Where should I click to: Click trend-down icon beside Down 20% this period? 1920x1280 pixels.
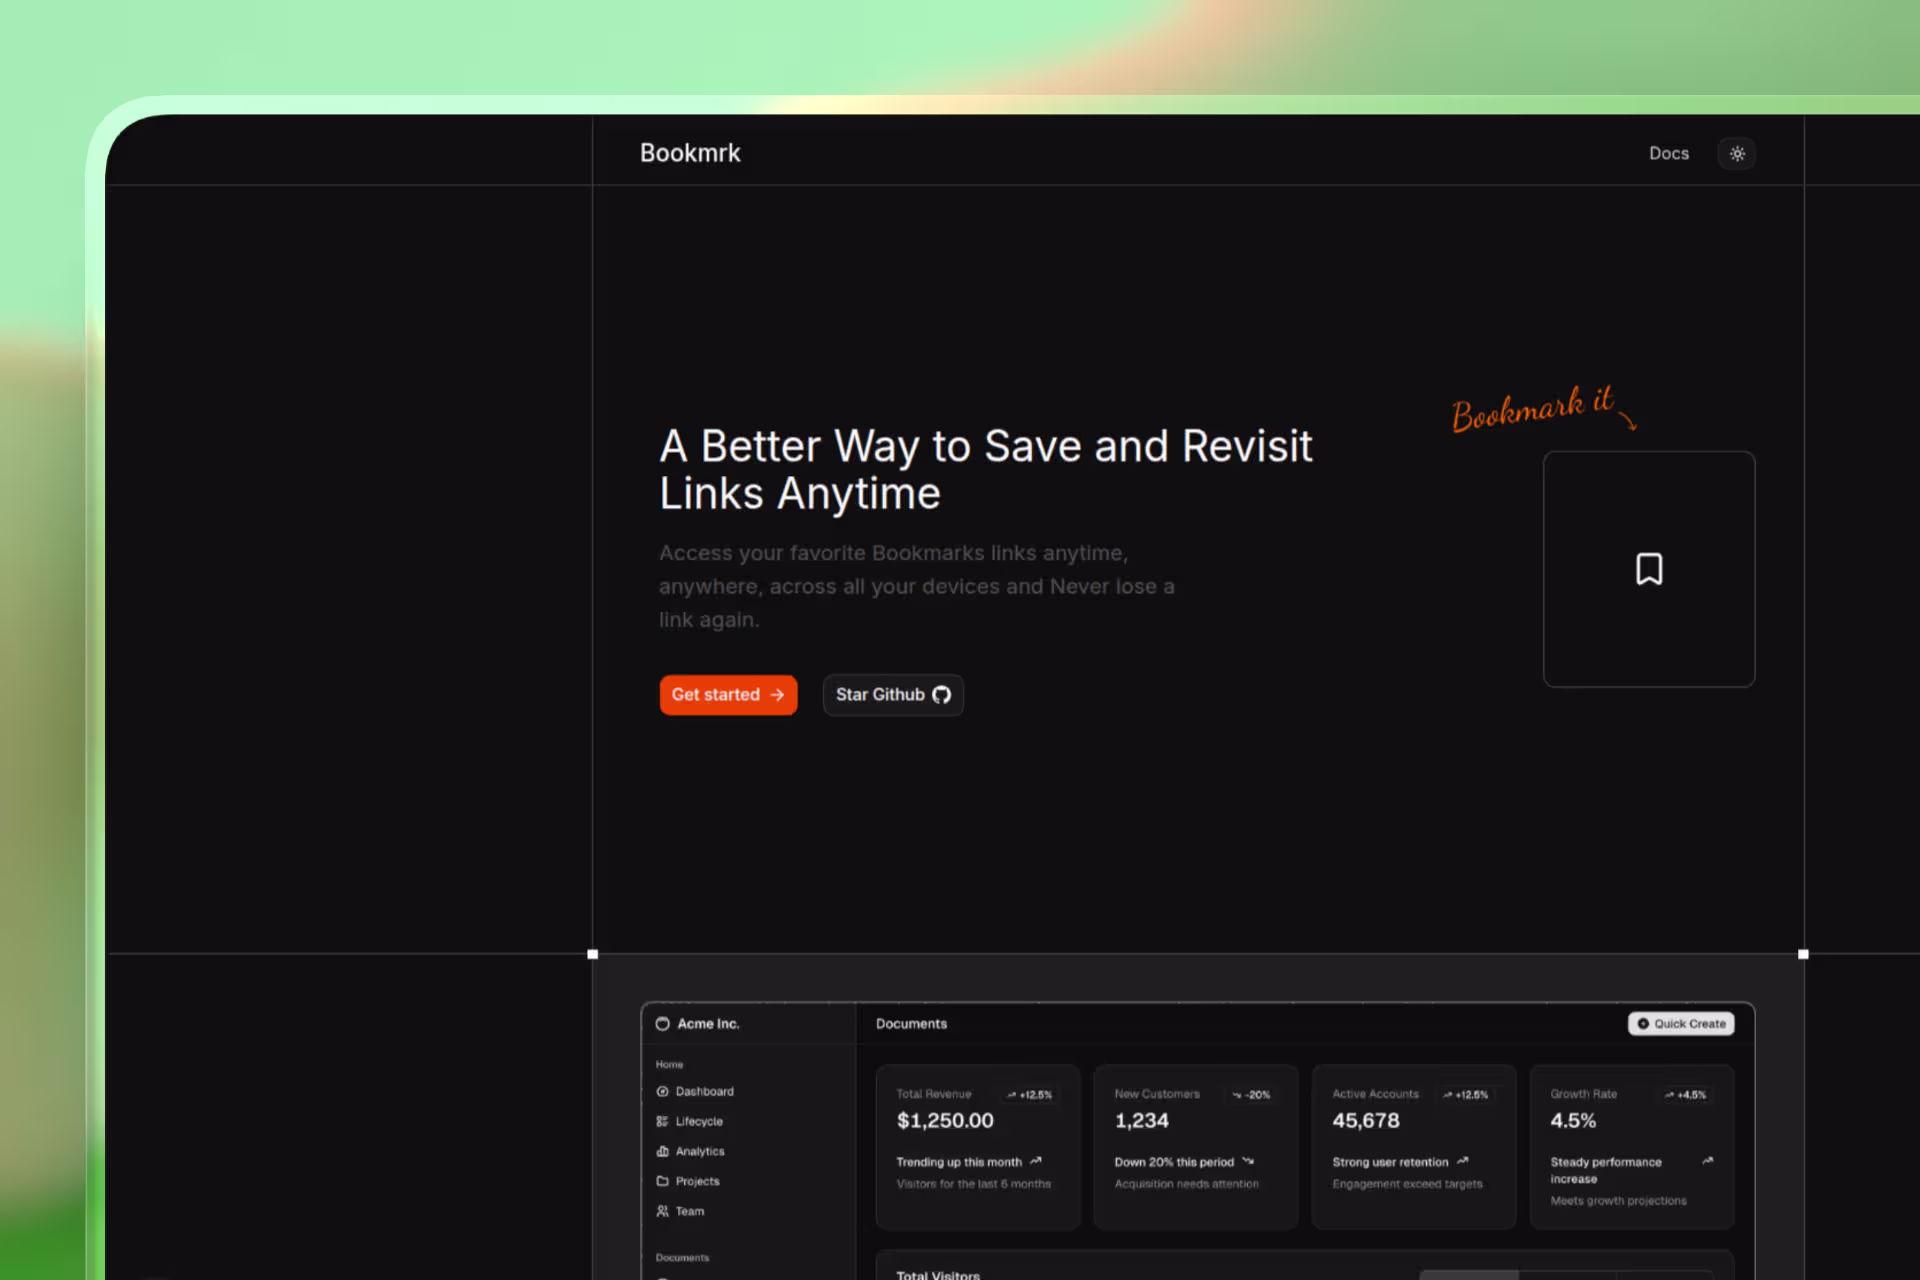pyautogui.click(x=1248, y=1161)
